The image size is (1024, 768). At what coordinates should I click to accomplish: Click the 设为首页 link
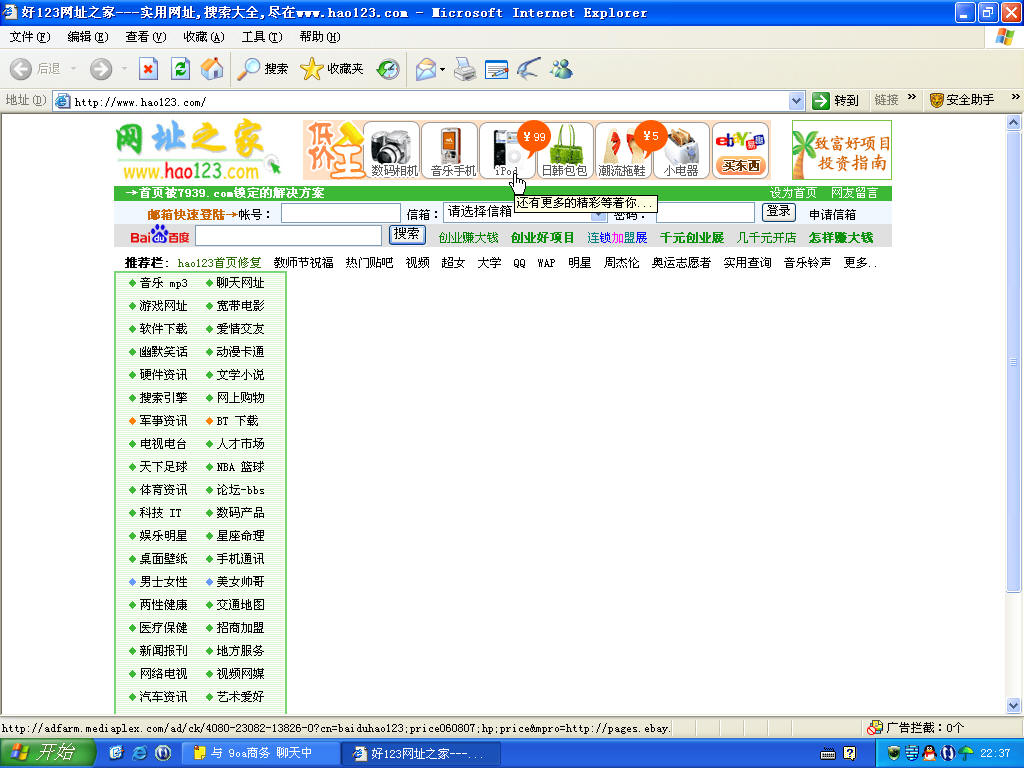coord(793,193)
